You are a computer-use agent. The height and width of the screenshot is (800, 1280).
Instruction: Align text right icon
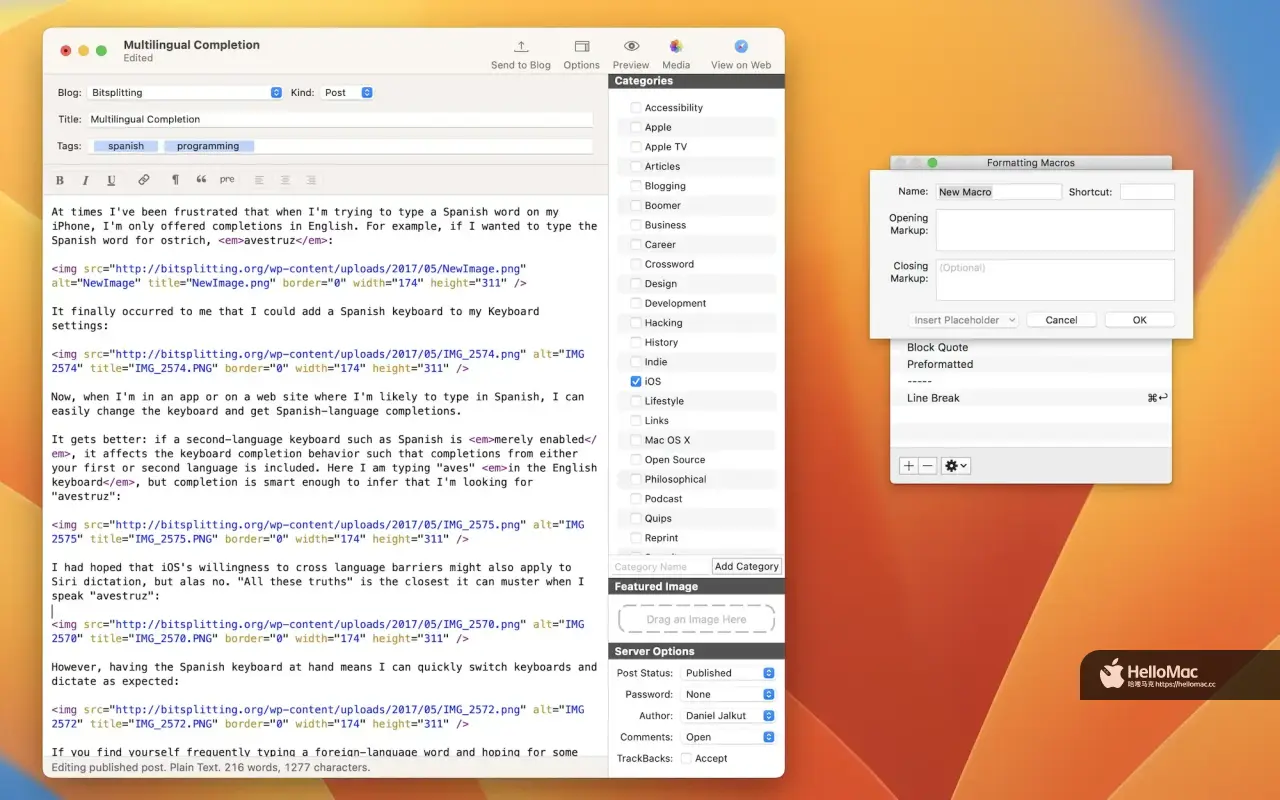(x=311, y=180)
